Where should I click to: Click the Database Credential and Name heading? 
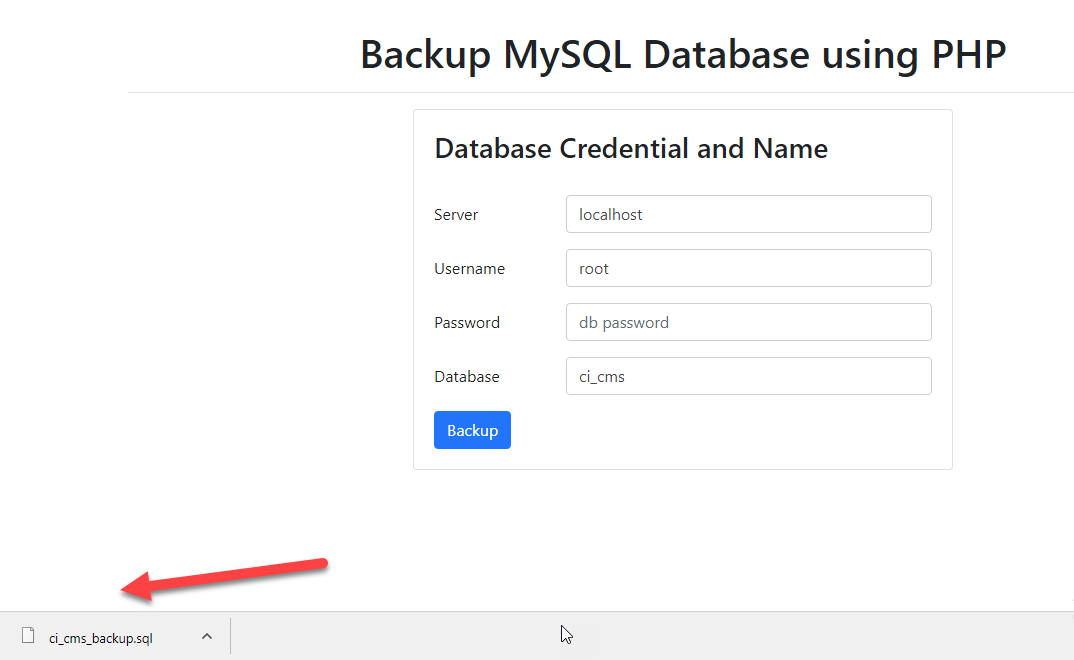point(631,149)
